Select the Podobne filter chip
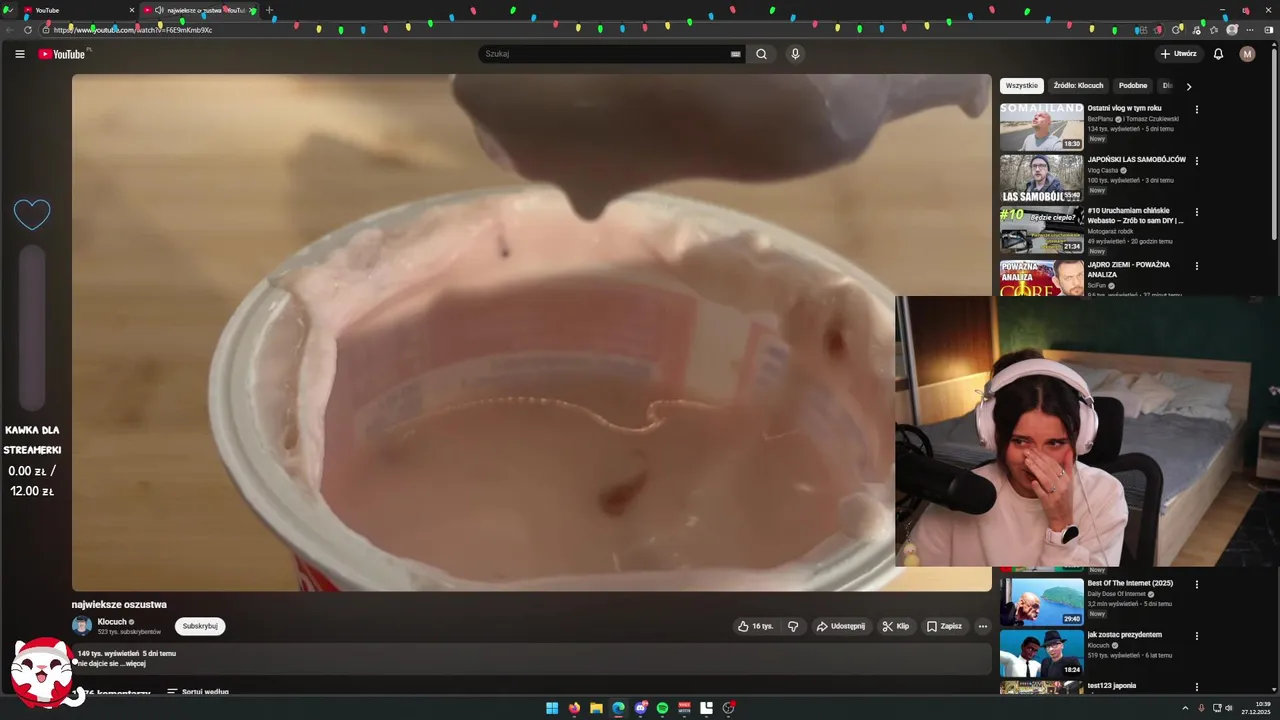1280x720 pixels. [1133, 86]
